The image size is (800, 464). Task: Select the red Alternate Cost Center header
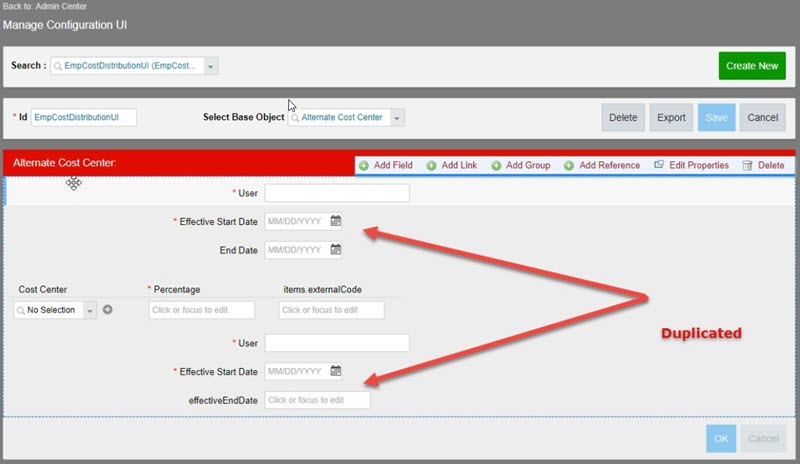tap(179, 163)
